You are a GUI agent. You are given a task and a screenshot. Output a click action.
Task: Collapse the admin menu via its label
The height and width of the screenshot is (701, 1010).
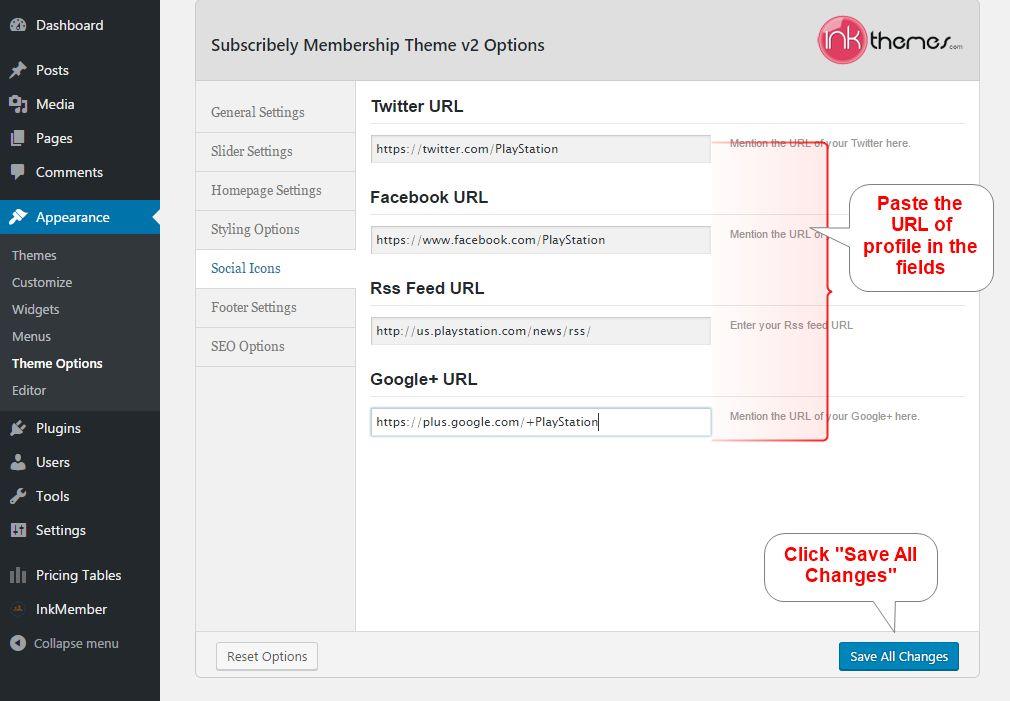76,643
